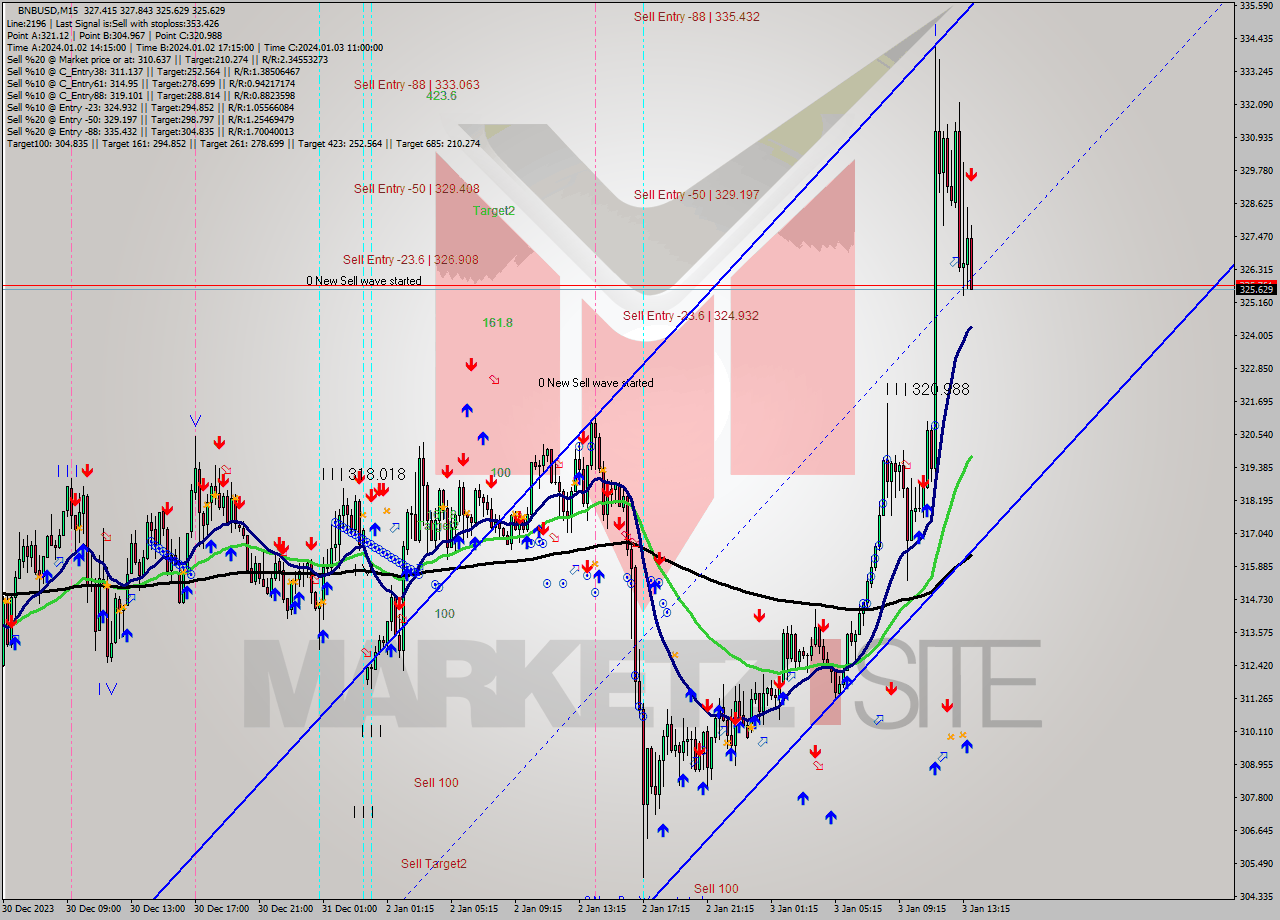The image size is (1280, 920).
Task: Click the 317.040 price axis label
Action: (1255, 534)
